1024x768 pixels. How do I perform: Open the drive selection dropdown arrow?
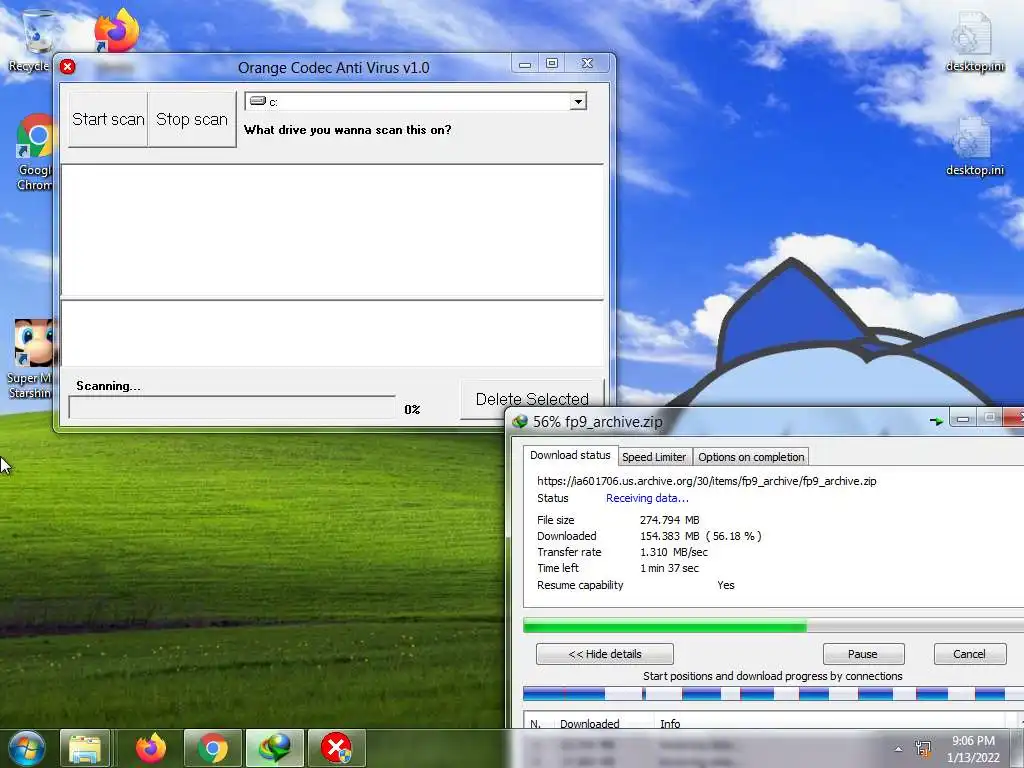578,101
